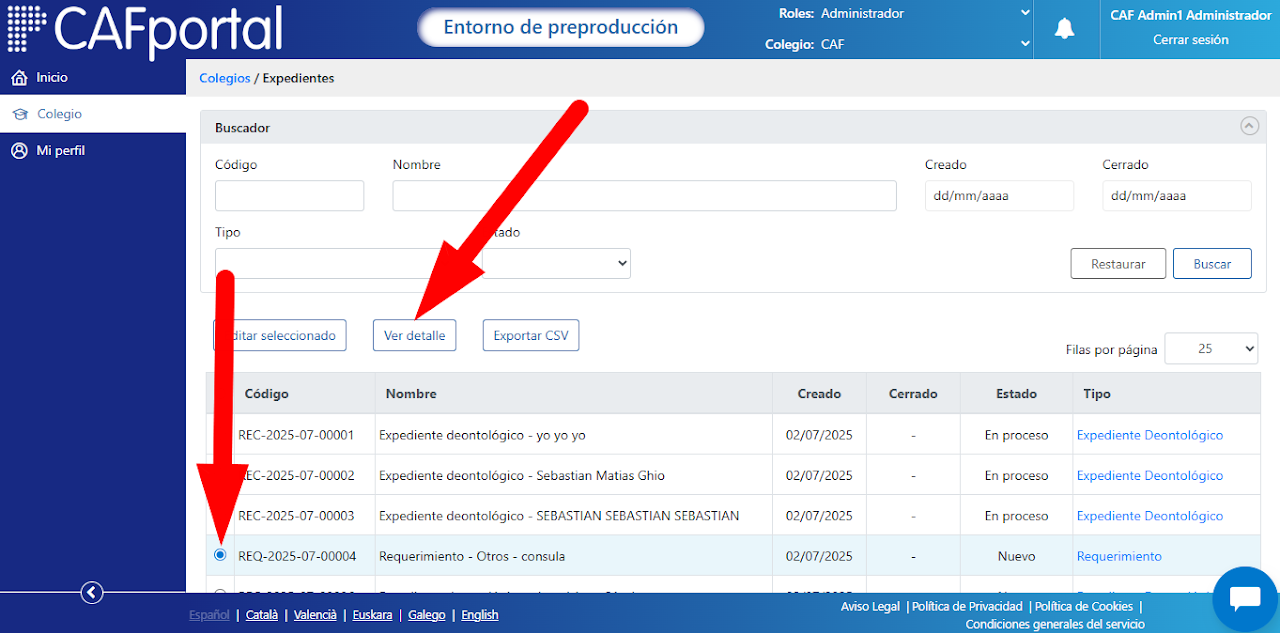
Task: Click the Nombre search input field
Action: point(644,196)
